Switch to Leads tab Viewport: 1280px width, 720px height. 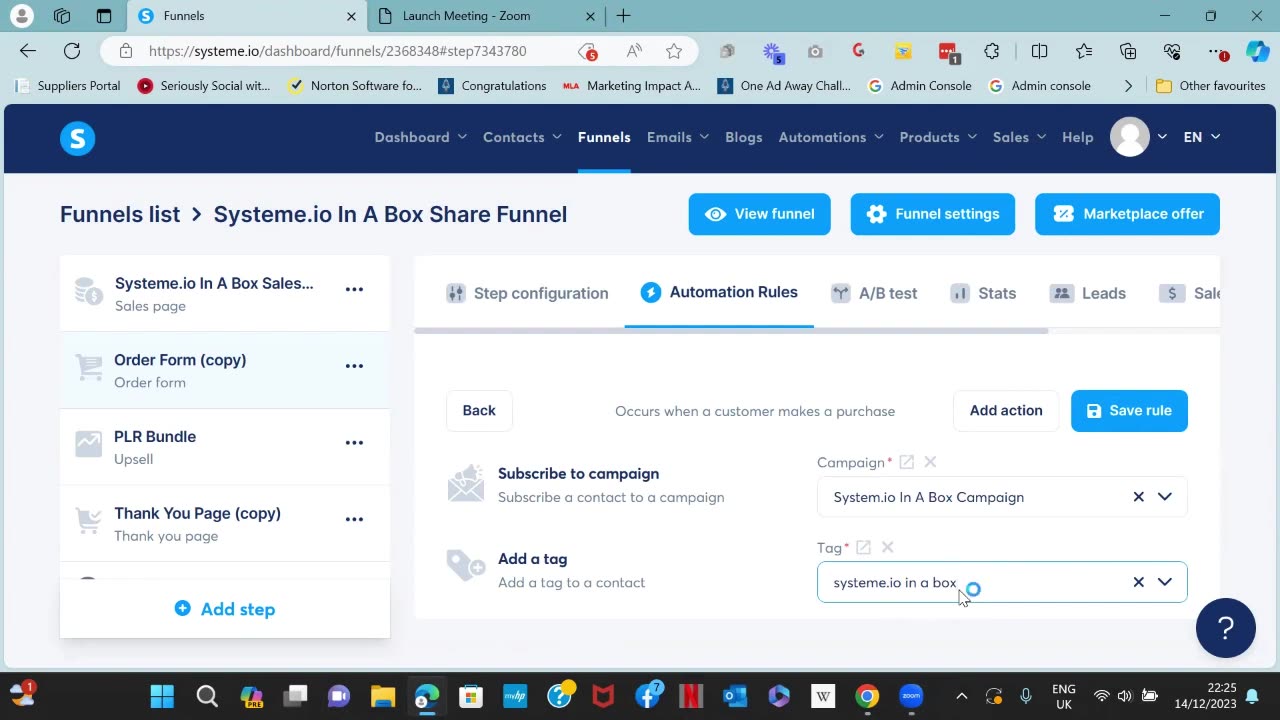[x=1088, y=293]
